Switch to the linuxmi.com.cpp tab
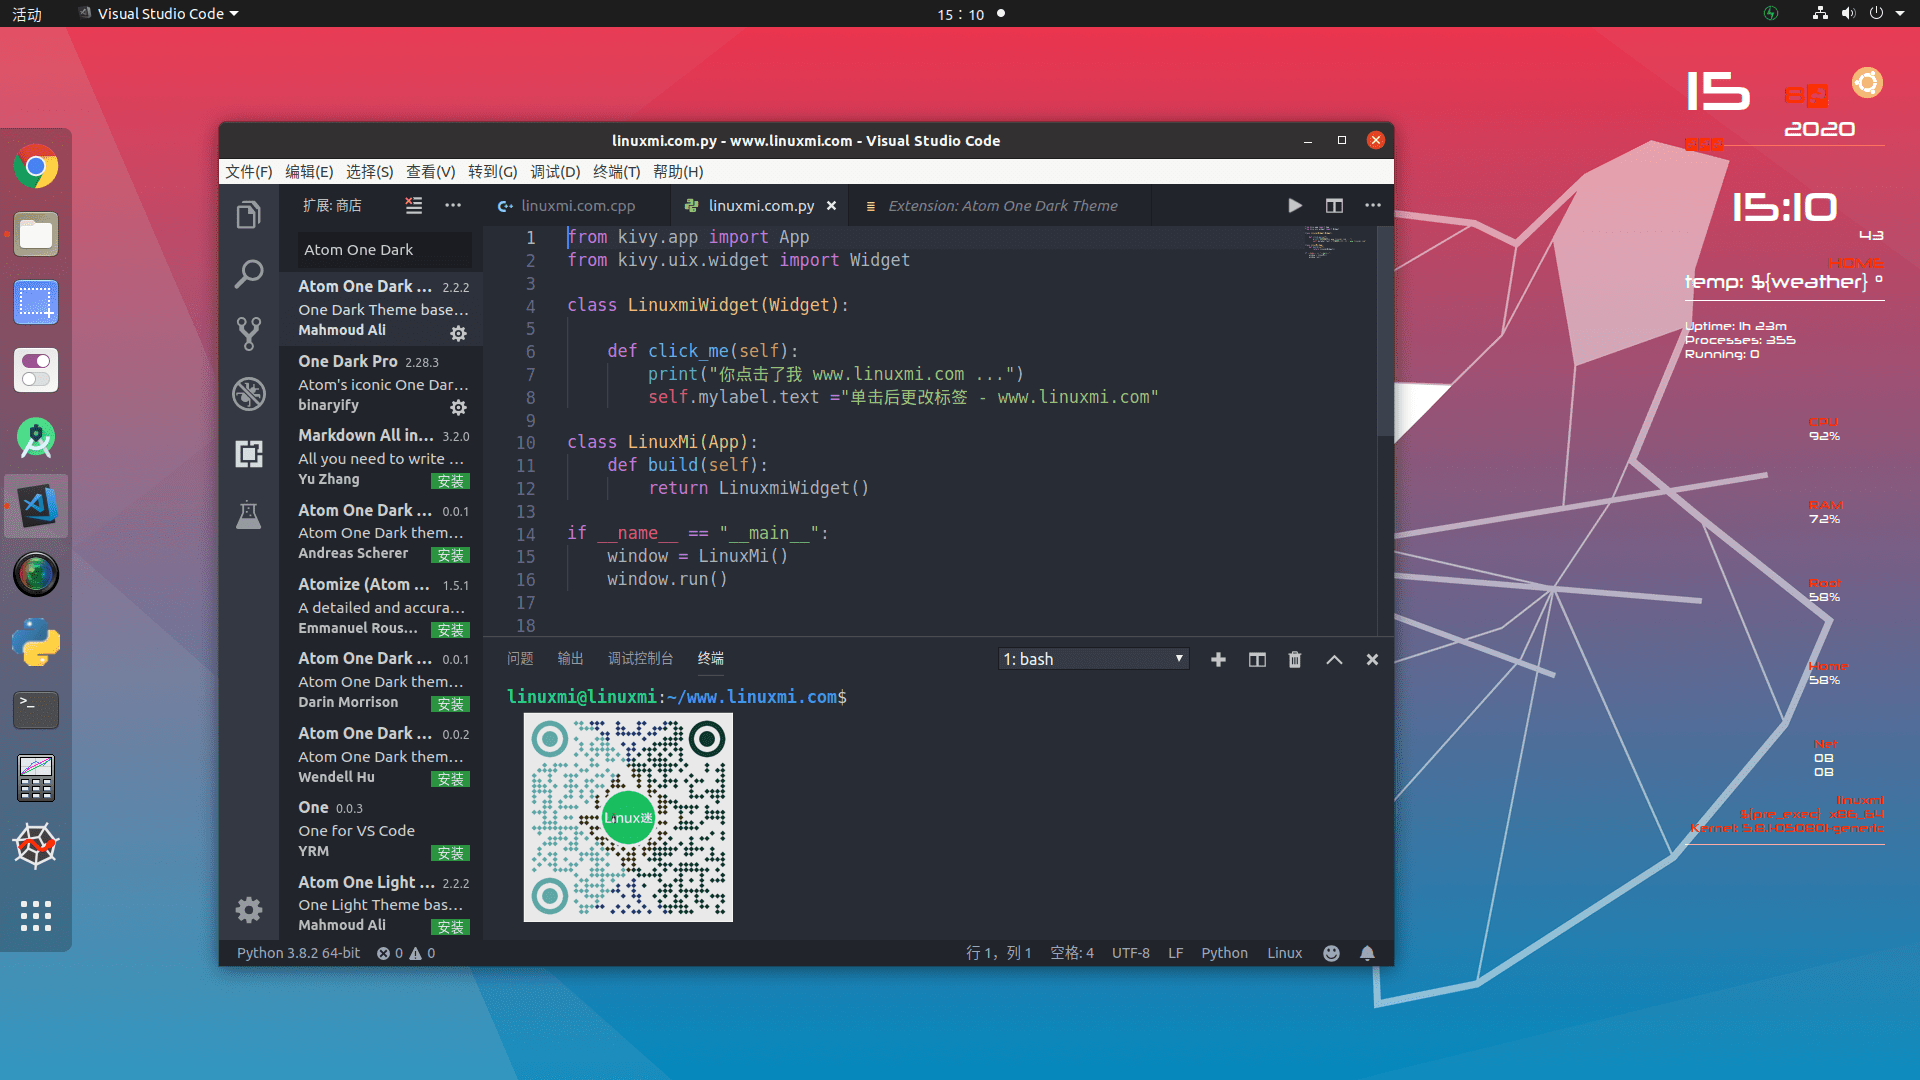The image size is (1920, 1080). click(577, 205)
